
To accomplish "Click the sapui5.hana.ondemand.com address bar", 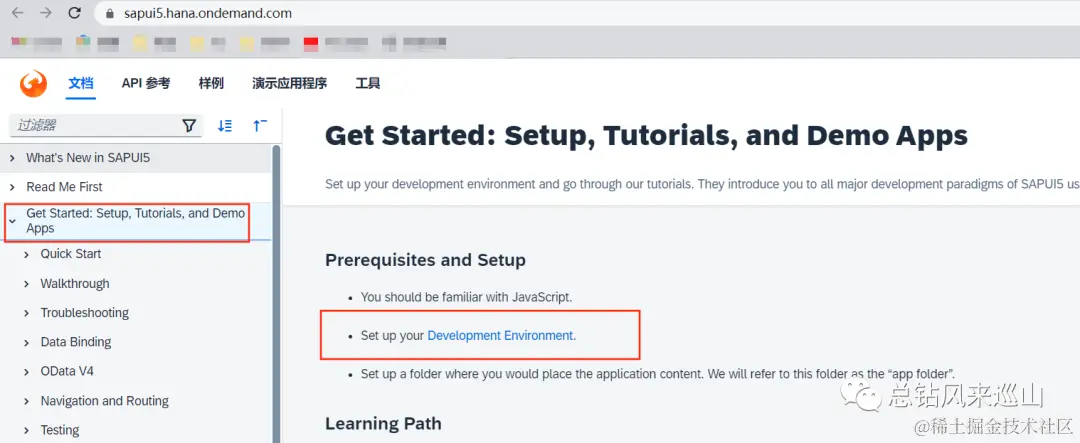I will (585, 13).
